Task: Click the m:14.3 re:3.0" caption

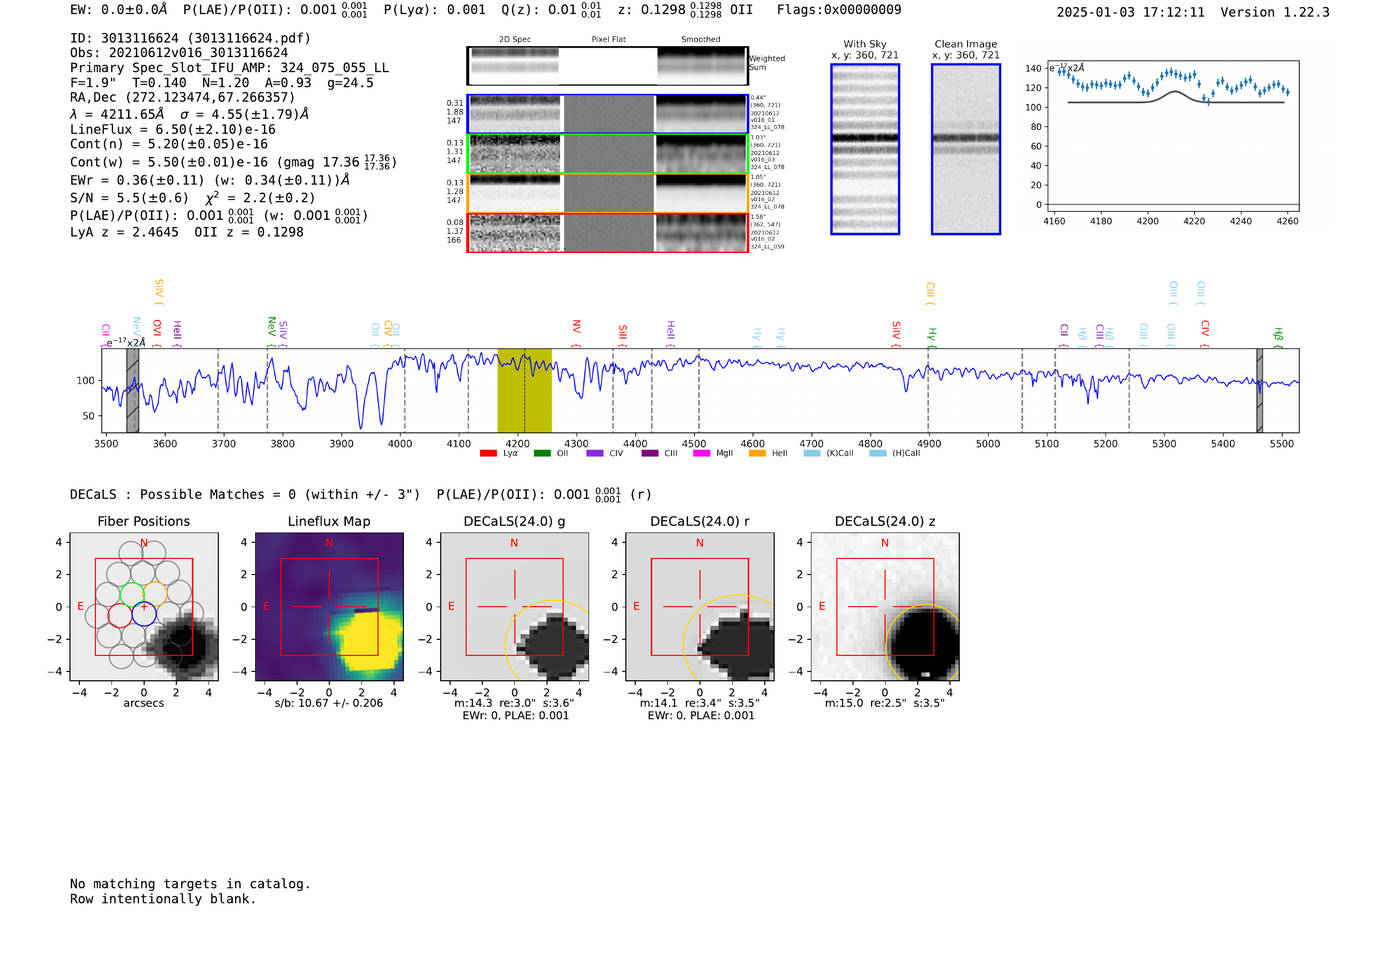Action: tap(514, 703)
